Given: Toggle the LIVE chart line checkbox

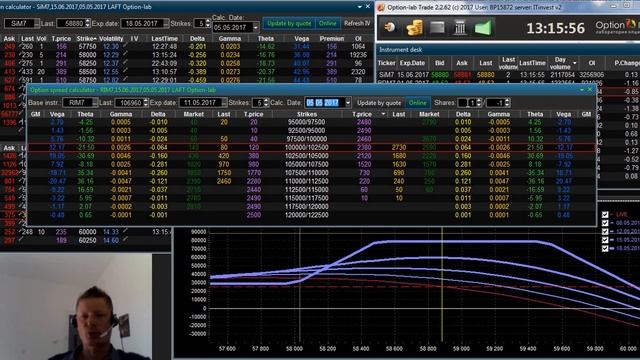Looking at the screenshot, I should click(605, 214).
